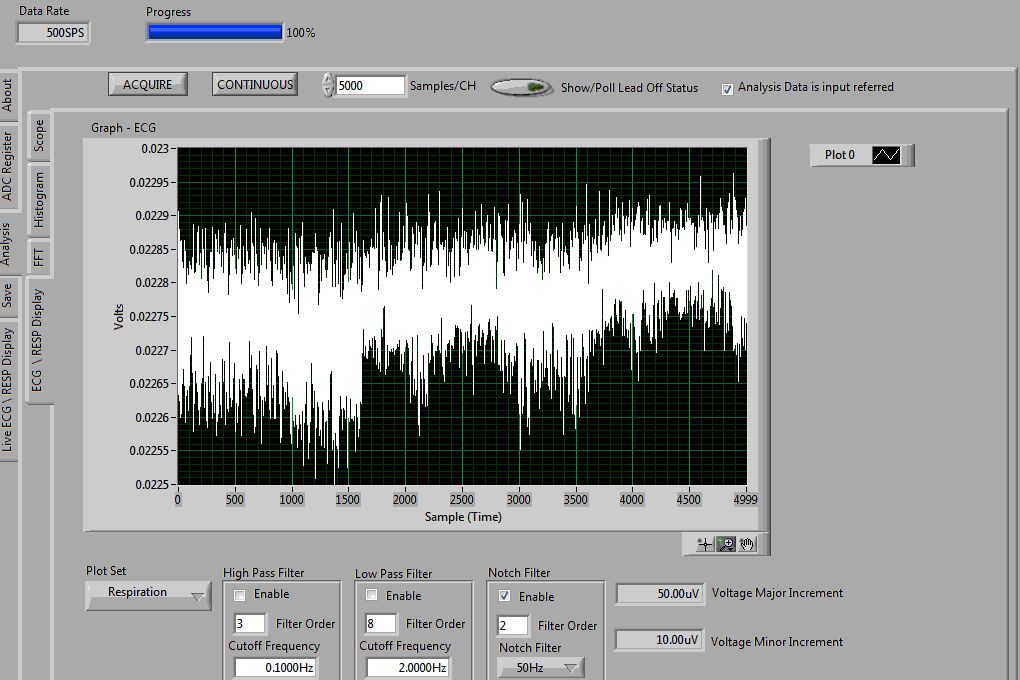Enable the Low Pass Filter checkbox
This screenshot has width=1020, height=680.
372,595
